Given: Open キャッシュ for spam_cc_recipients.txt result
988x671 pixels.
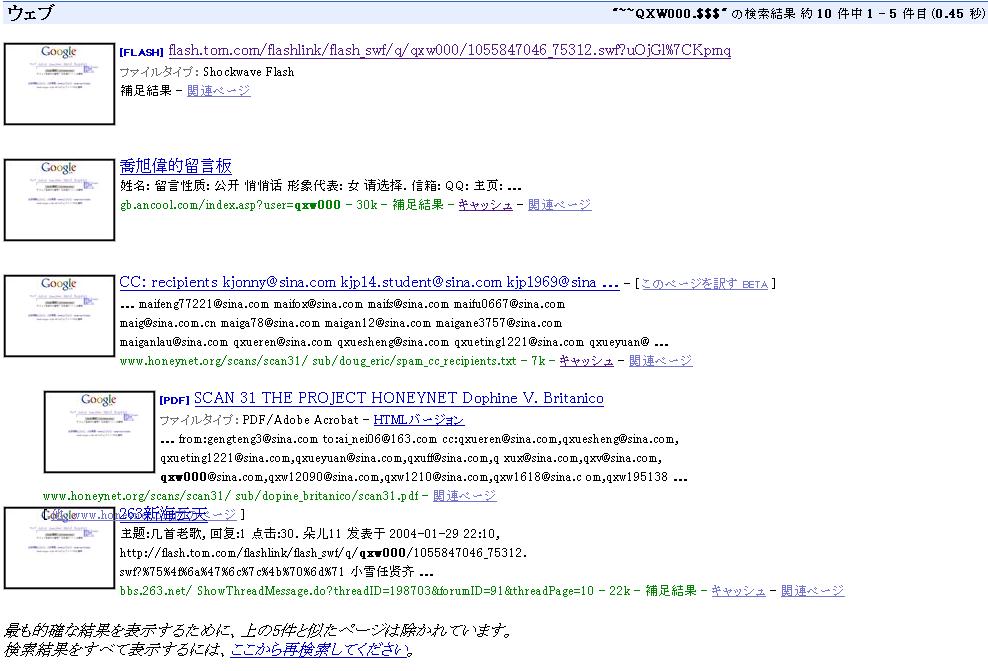Looking at the screenshot, I should click(x=586, y=361).
